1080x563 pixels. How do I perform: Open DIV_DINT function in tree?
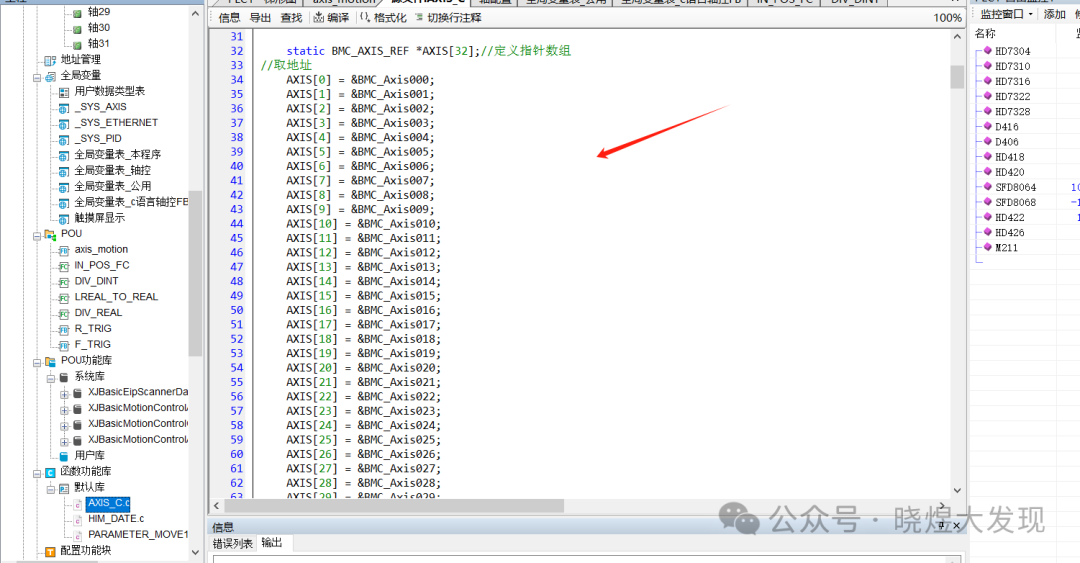click(96, 281)
